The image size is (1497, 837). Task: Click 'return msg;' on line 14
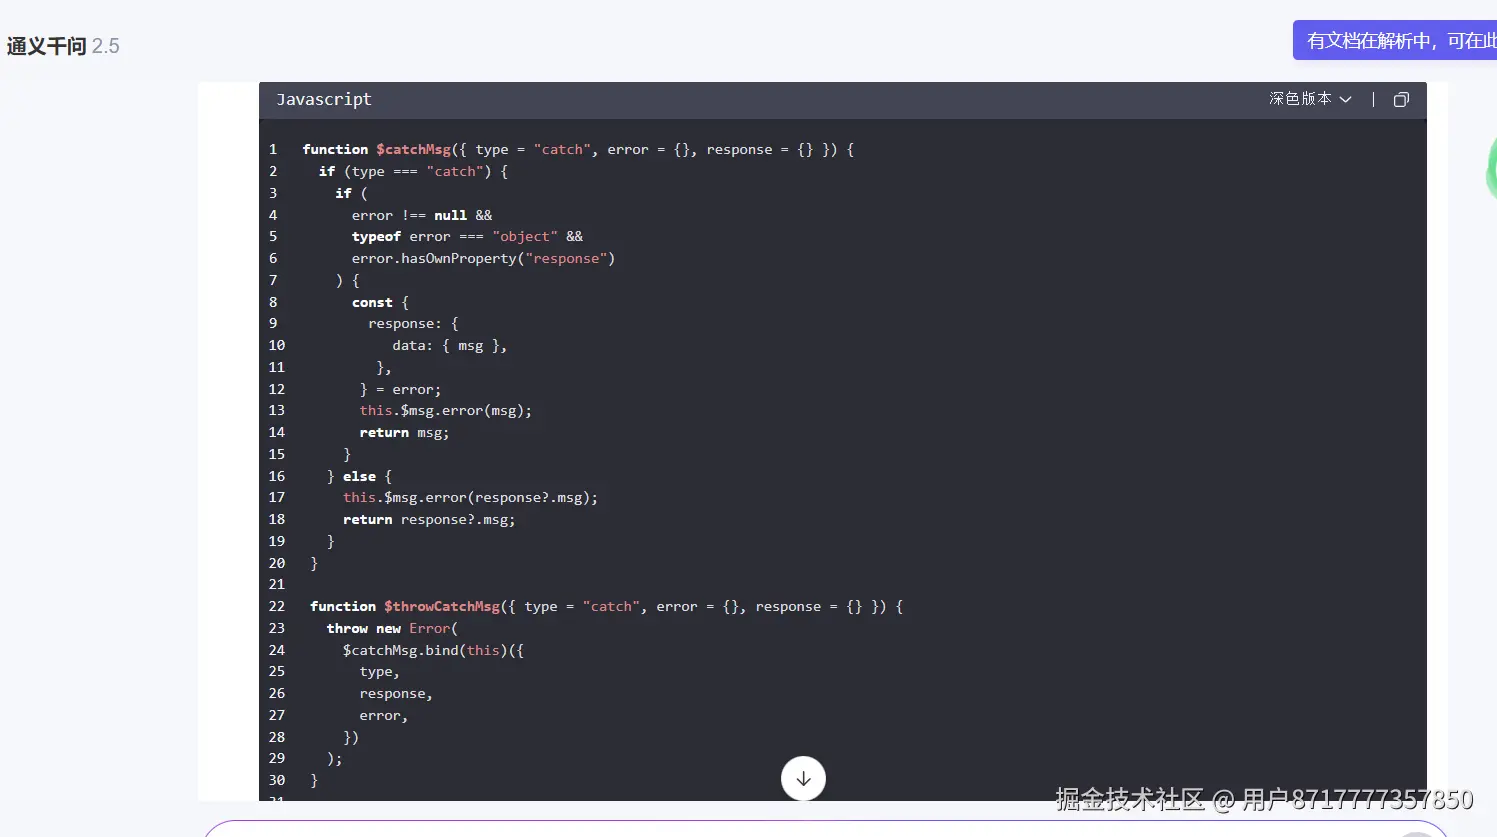(x=404, y=432)
